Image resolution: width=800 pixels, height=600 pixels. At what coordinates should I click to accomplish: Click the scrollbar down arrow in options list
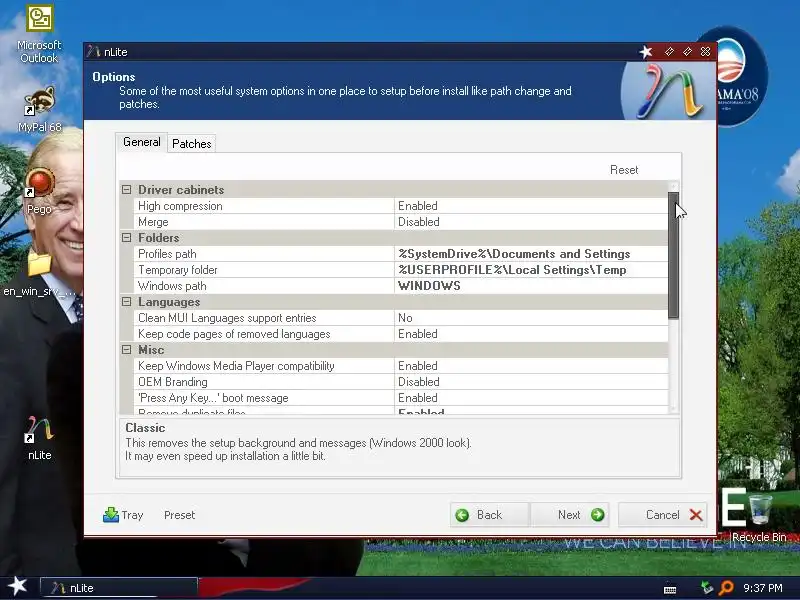tap(673, 408)
